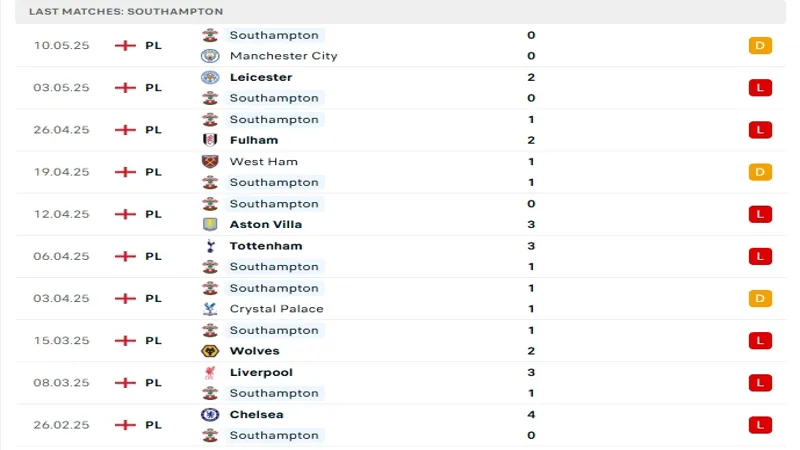Click the Wolves club crest icon

[210, 351]
